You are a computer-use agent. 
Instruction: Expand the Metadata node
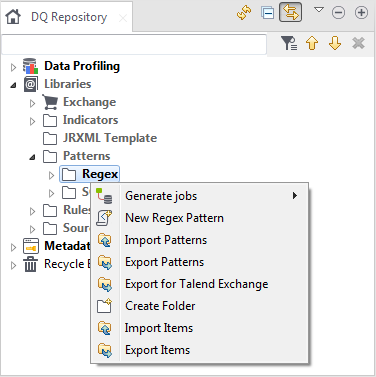click(13, 247)
